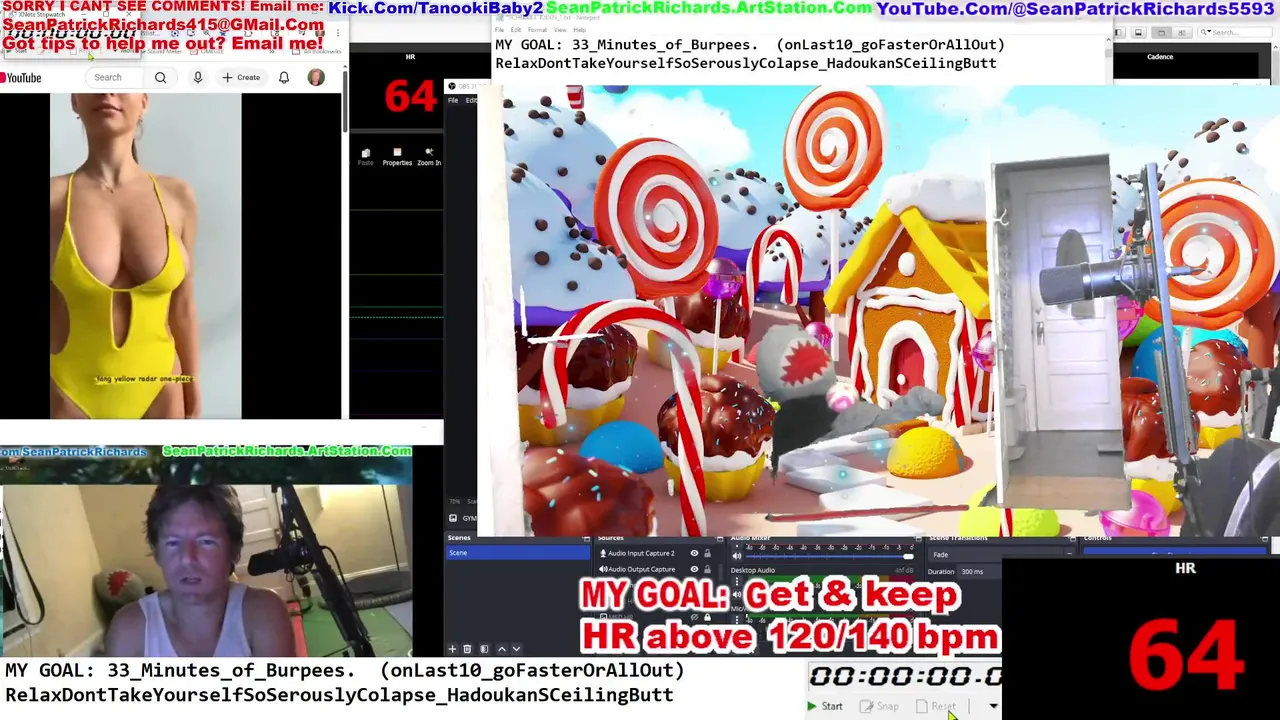Click the YouTube search field
1280x720 pixels.
pyautogui.click(x=115, y=78)
